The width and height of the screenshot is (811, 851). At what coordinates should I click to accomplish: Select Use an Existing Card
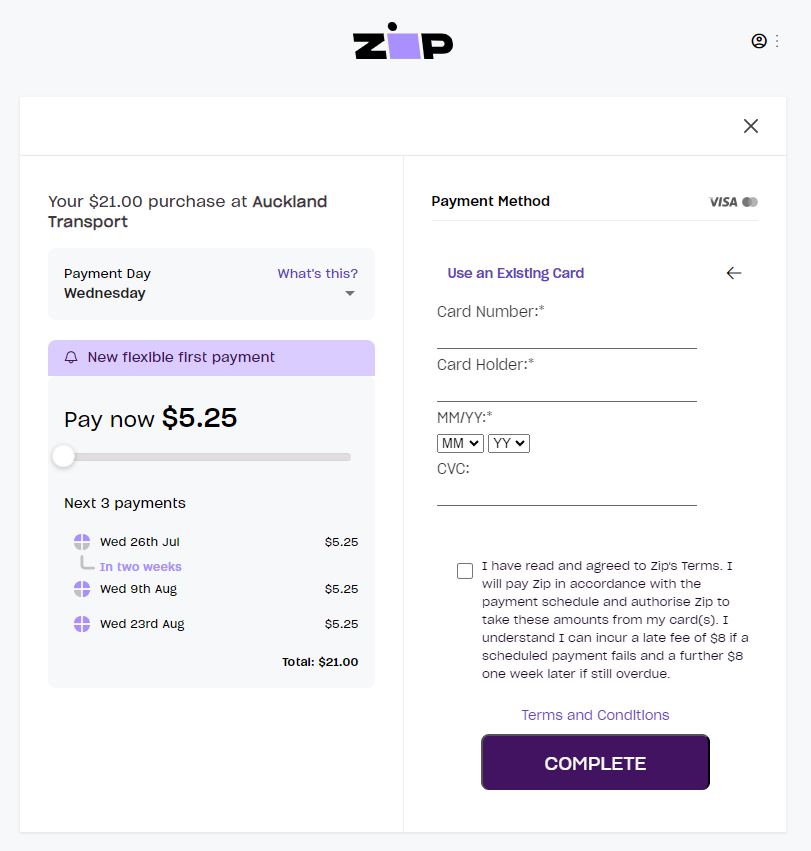coord(515,272)
